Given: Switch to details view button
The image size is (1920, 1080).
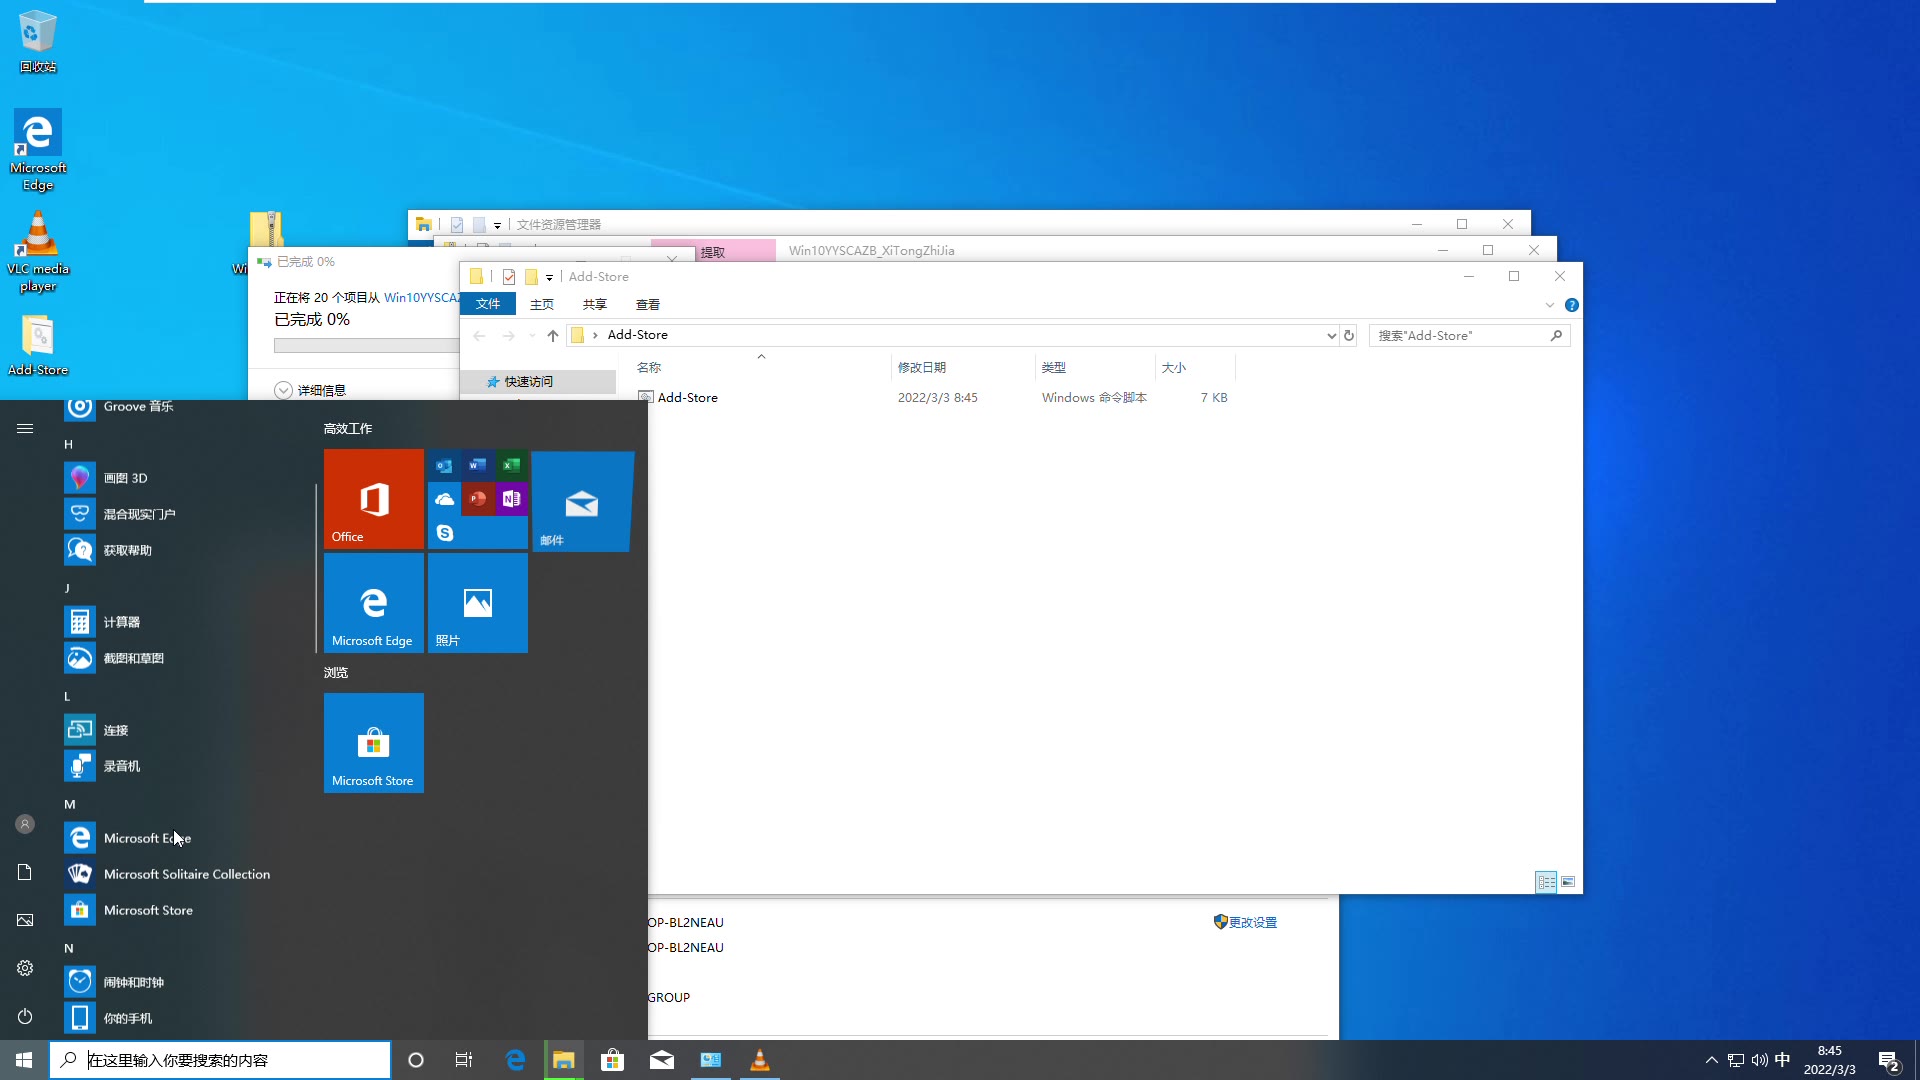Looking at the screenshot, I should click(1546, 882).
